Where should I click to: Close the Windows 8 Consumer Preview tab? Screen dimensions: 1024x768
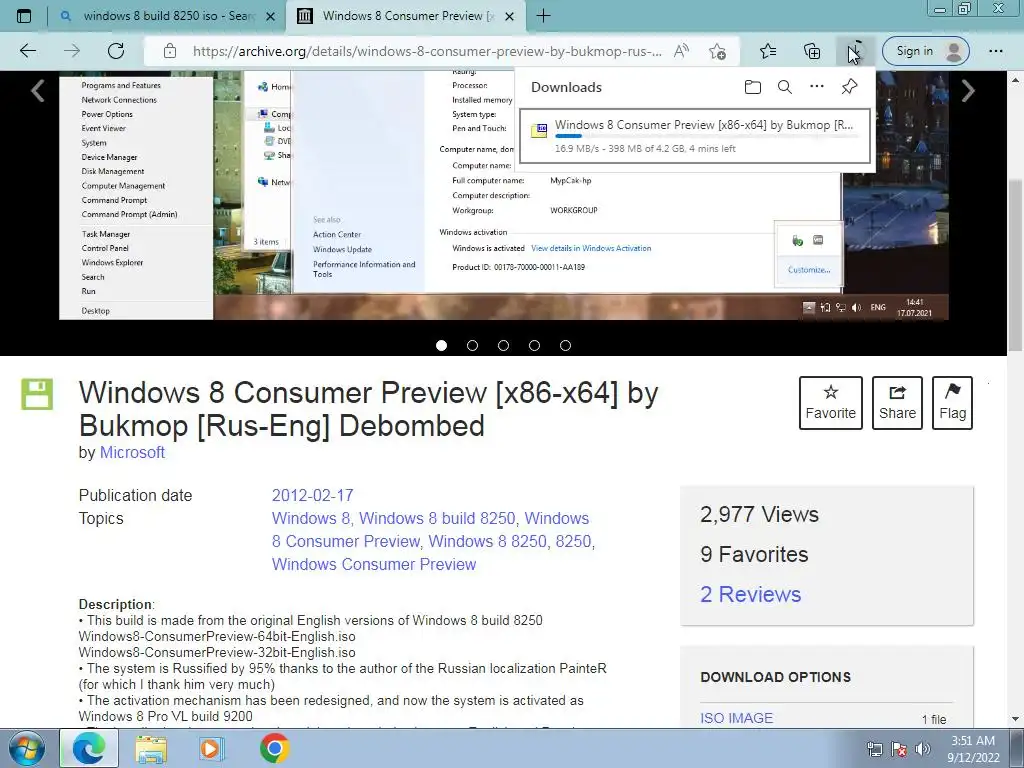[x=509, y=16]
